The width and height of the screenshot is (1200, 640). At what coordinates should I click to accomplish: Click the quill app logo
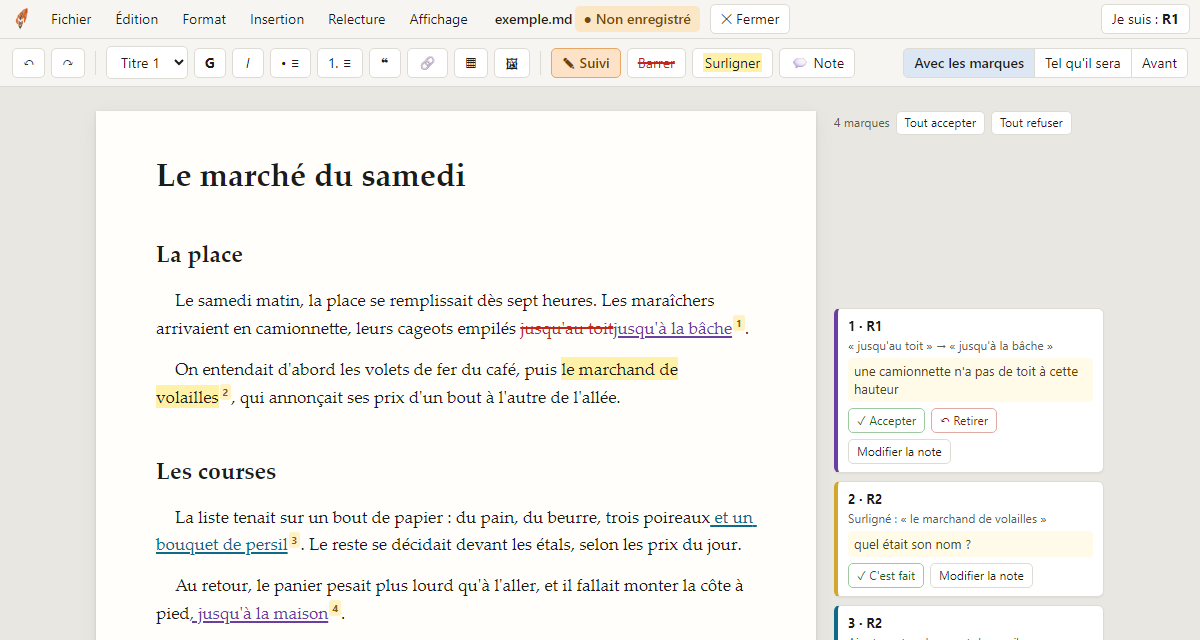coord(22,19)
